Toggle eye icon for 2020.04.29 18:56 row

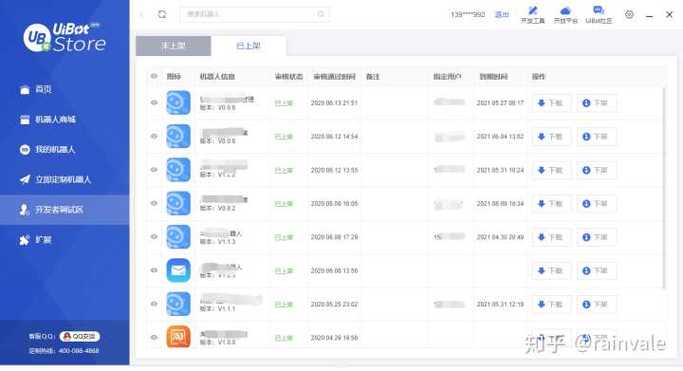point(154,337)
